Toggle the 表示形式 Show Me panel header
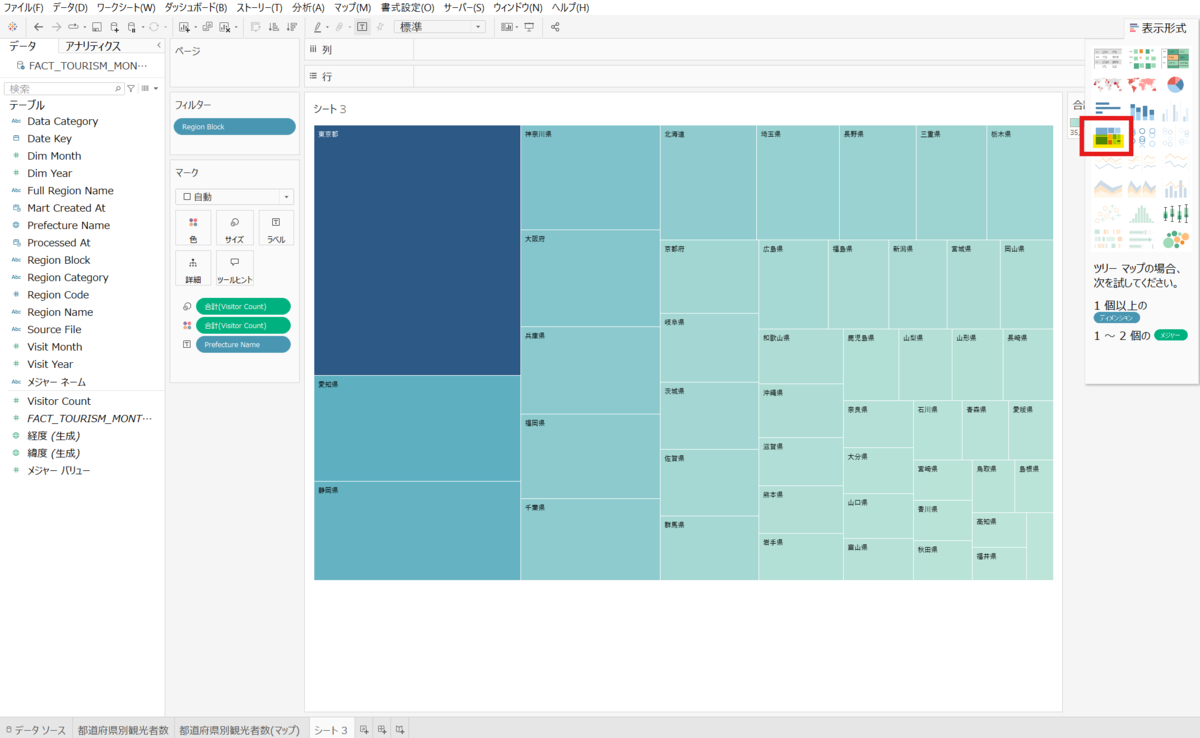Viewport: 1200px width, 738px height. [x=1157, y=28]
